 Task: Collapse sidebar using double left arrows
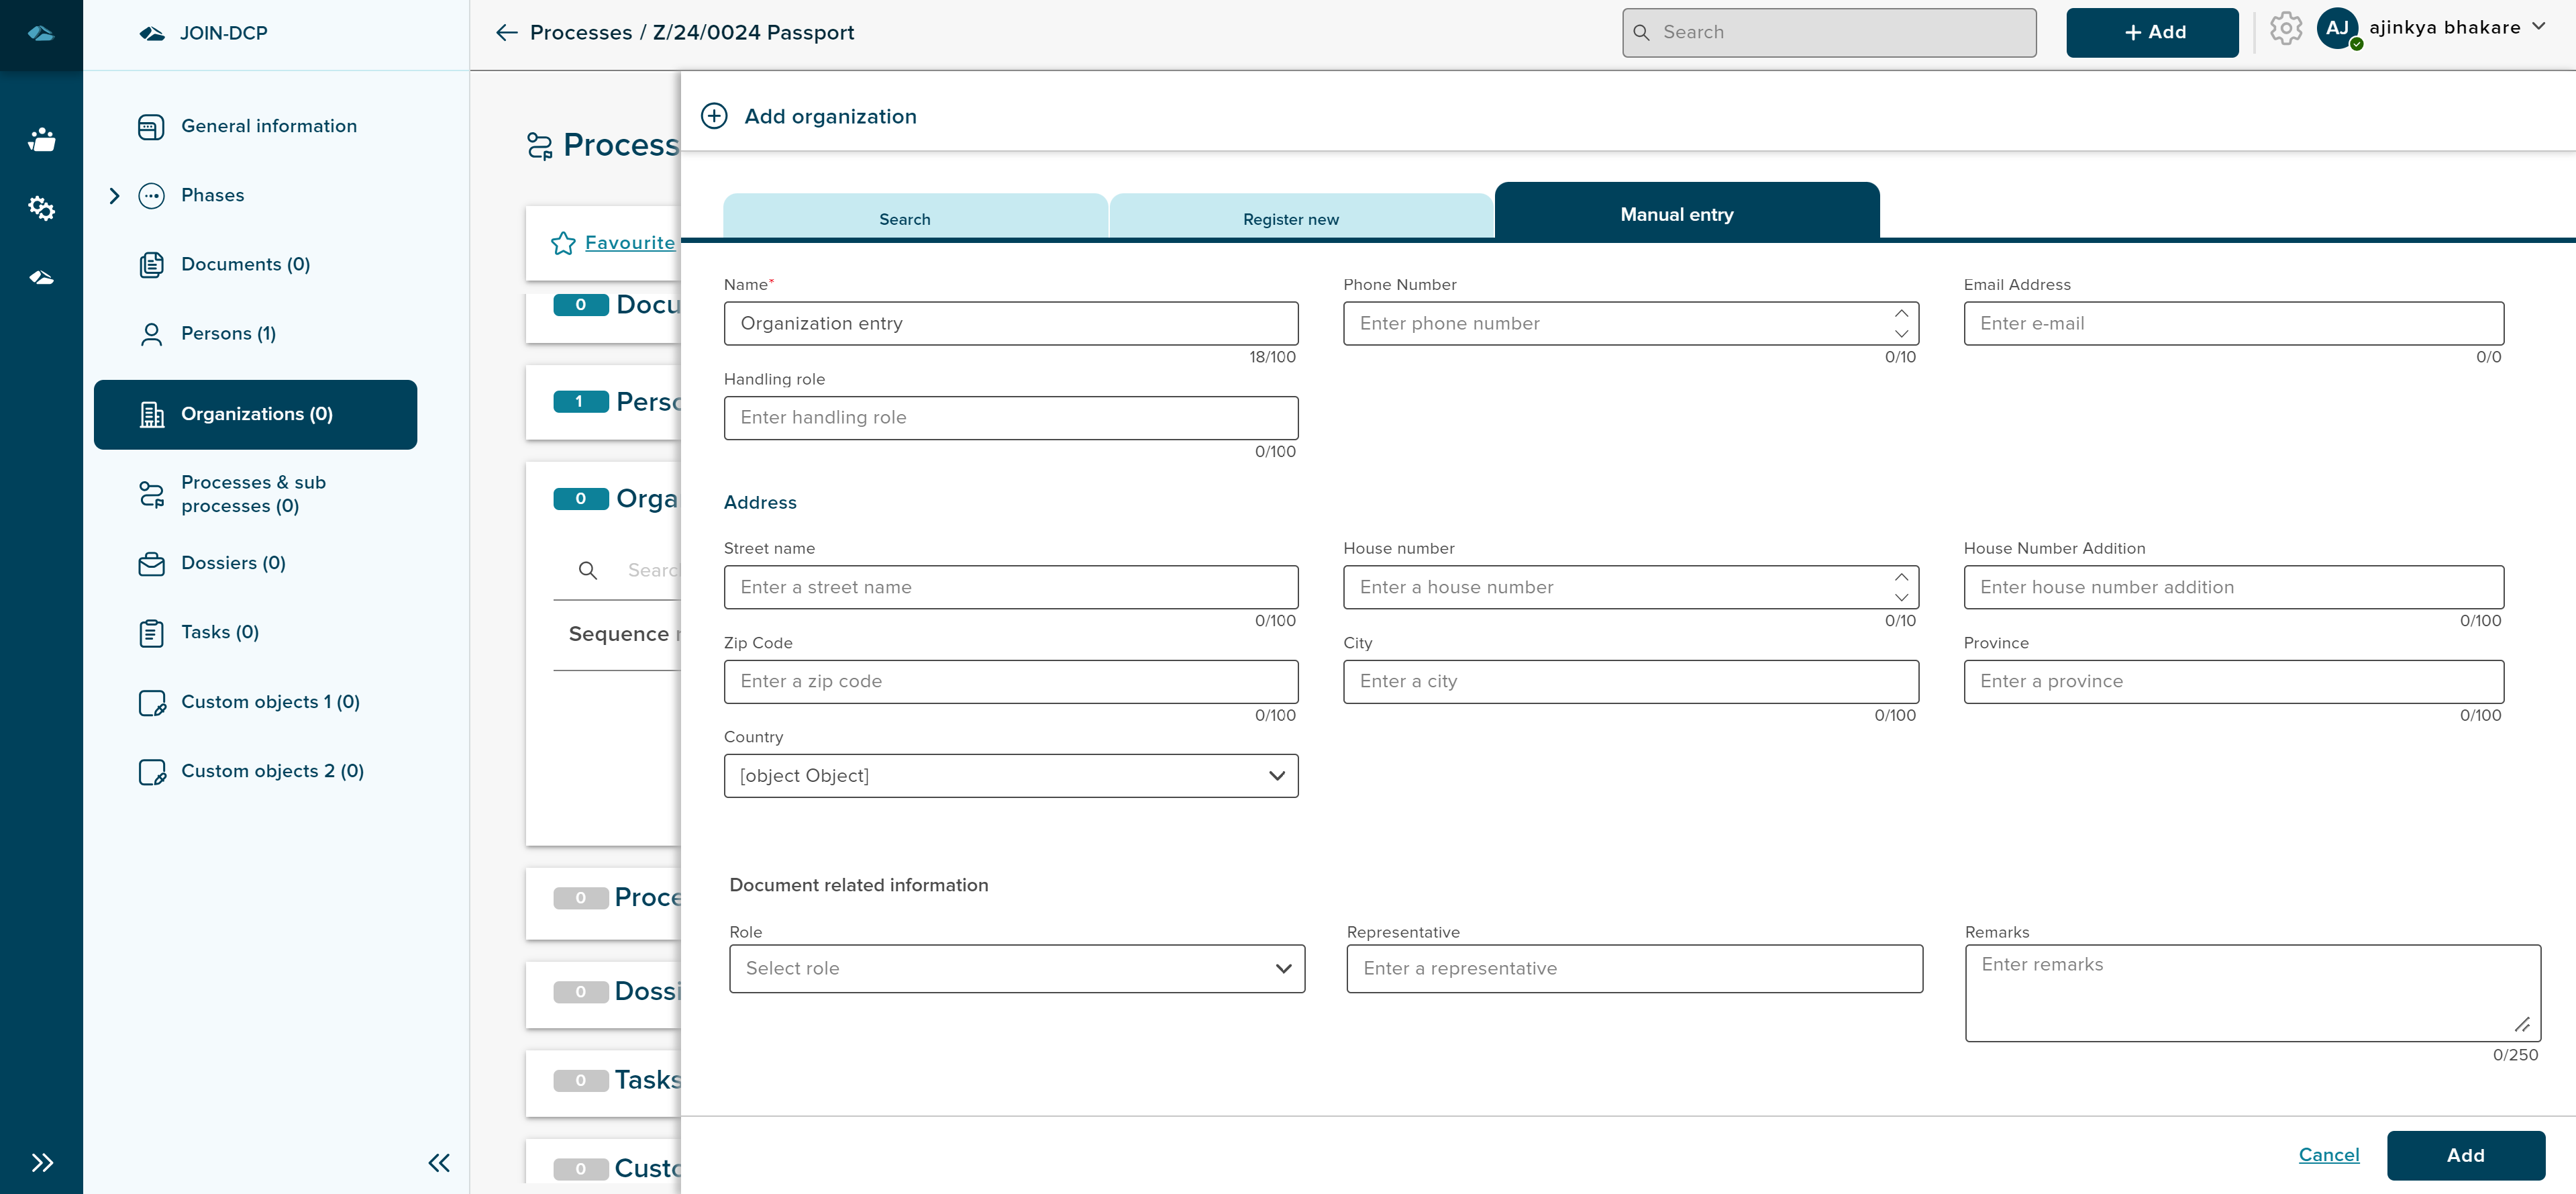tap(439, 1162)
